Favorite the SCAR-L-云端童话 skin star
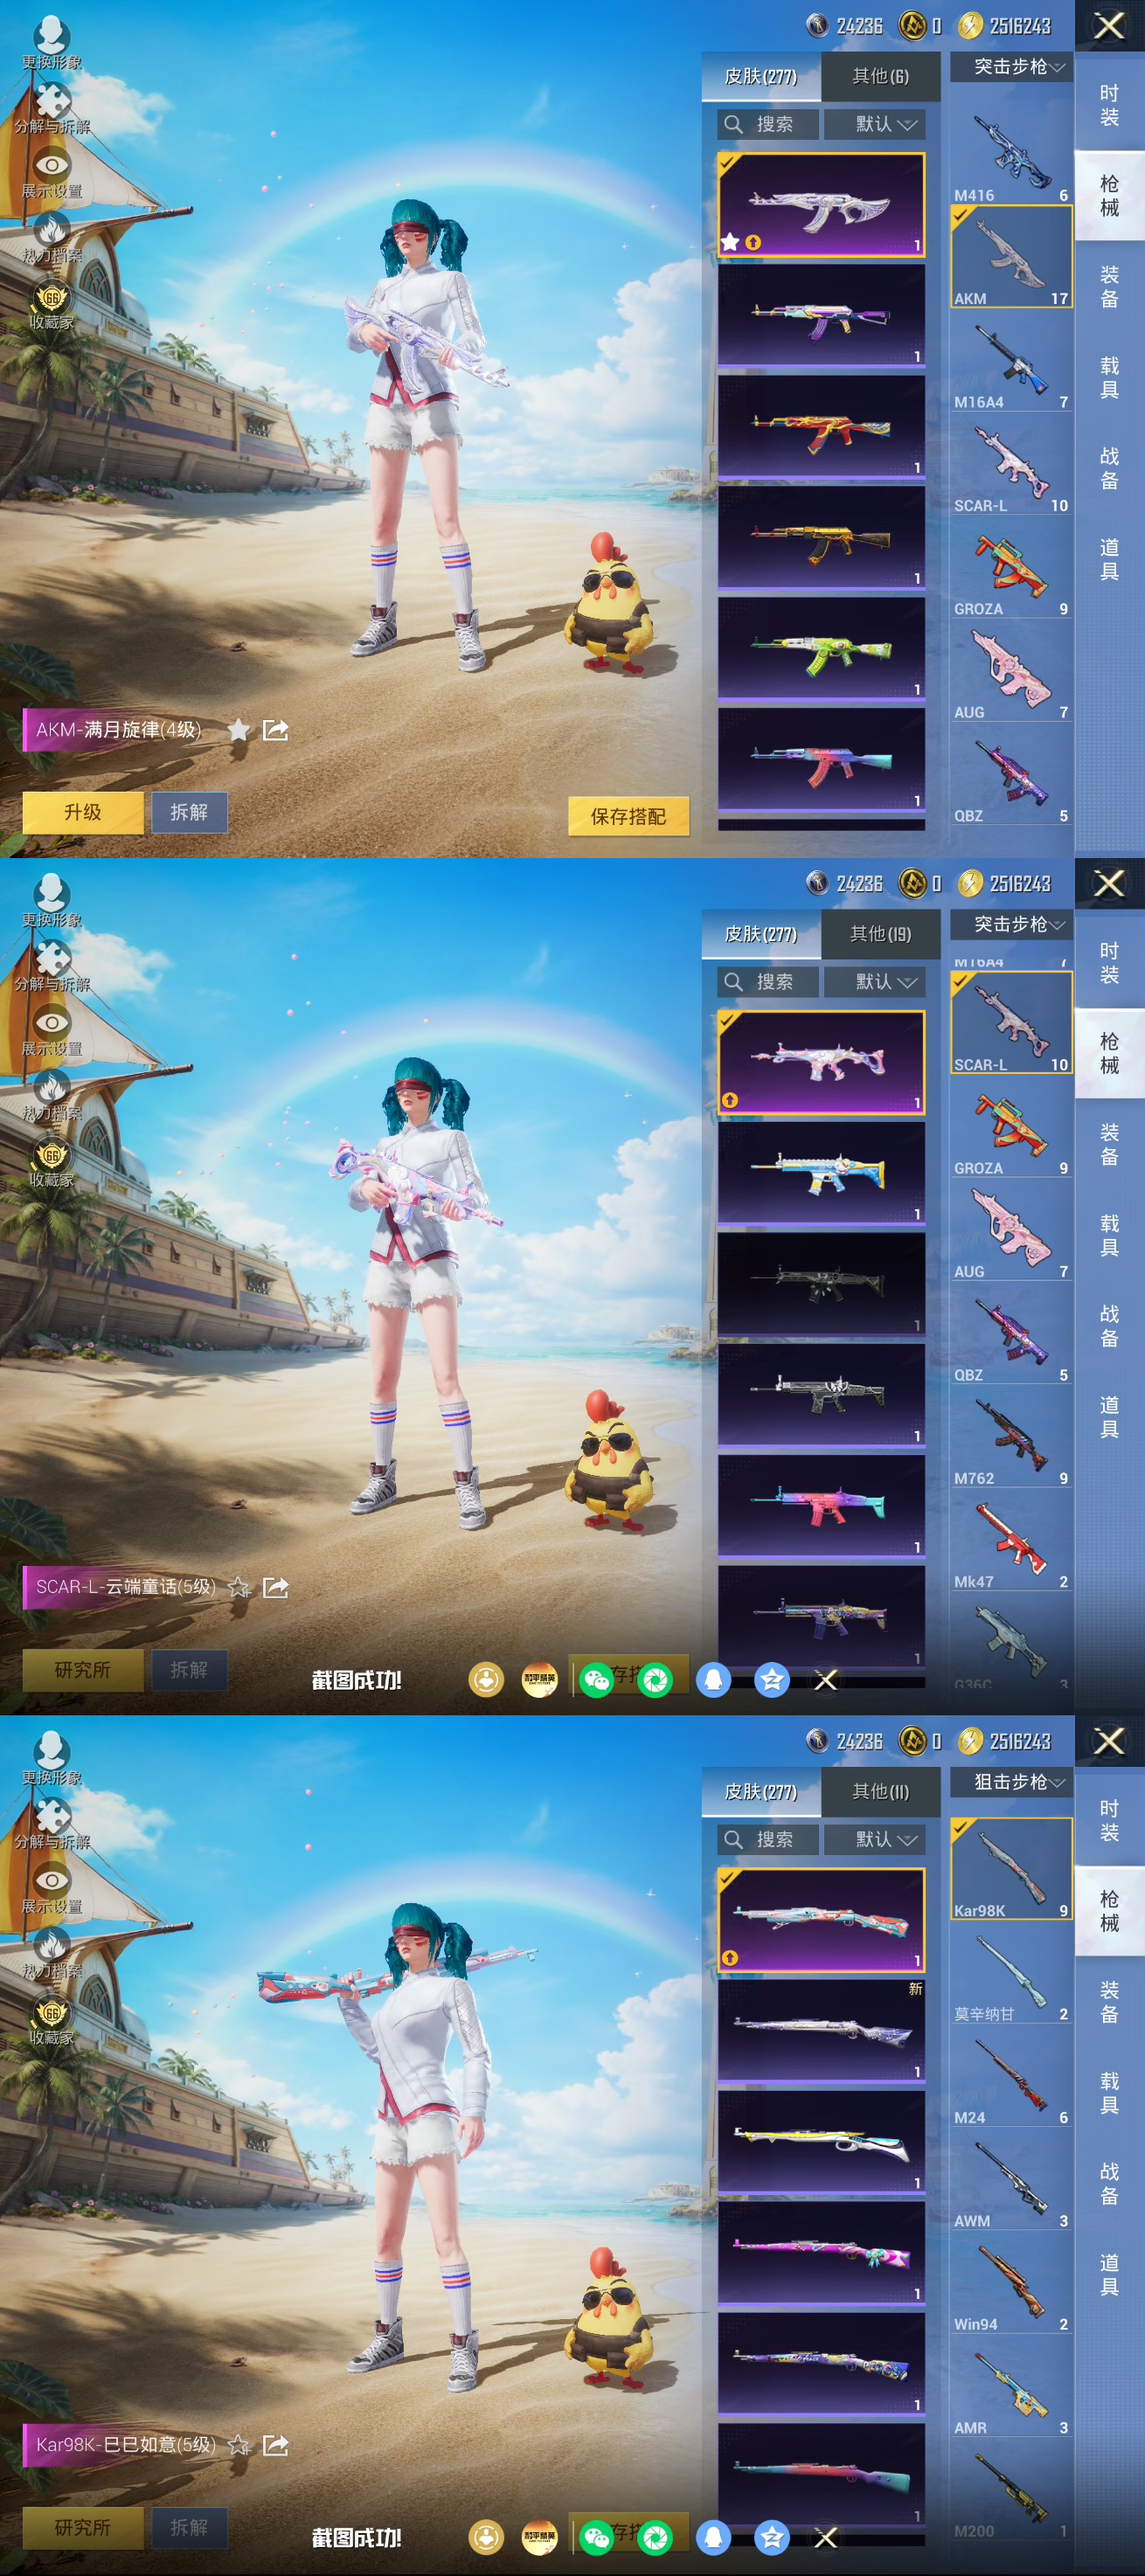The height and width of the screenshot is (2576, 1145). tap(238, 1587)
